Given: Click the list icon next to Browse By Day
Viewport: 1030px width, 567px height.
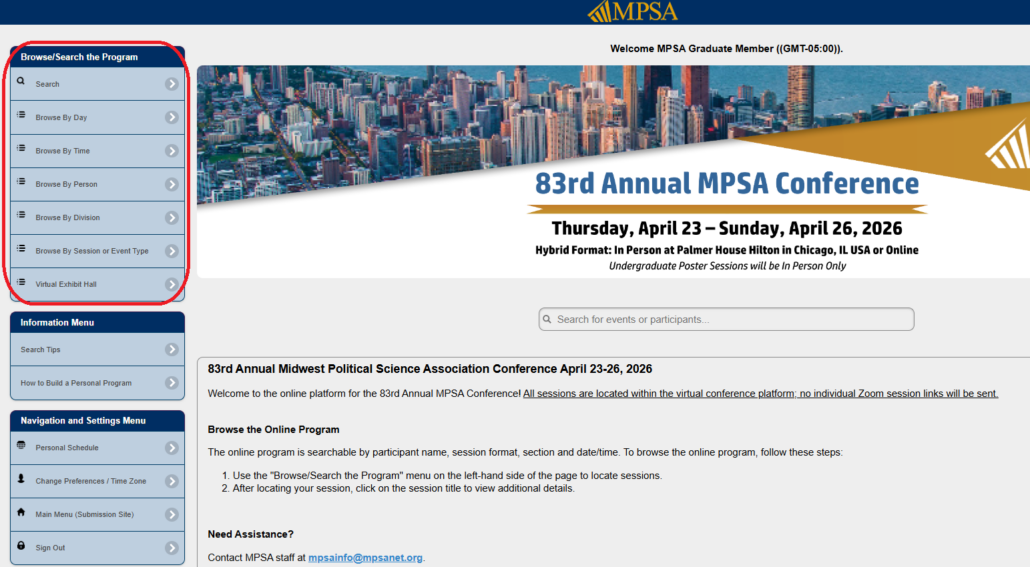Looking at the screenshot, I should pyautogui.click(x=21, y=117).
